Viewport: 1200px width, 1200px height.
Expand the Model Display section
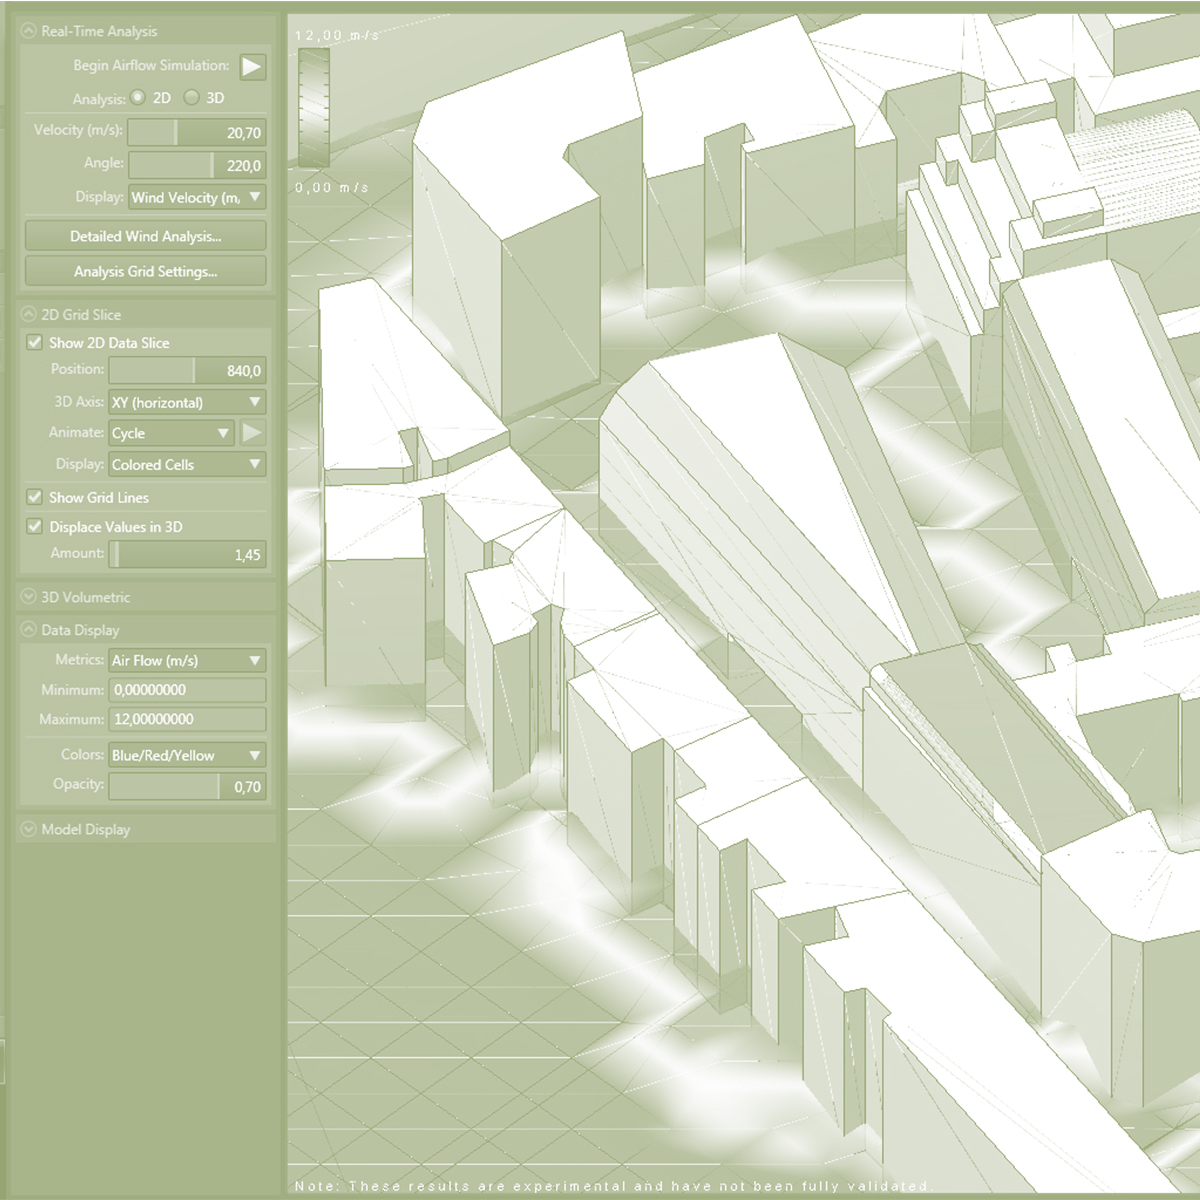pyautogui.click(x=29, y=829)
